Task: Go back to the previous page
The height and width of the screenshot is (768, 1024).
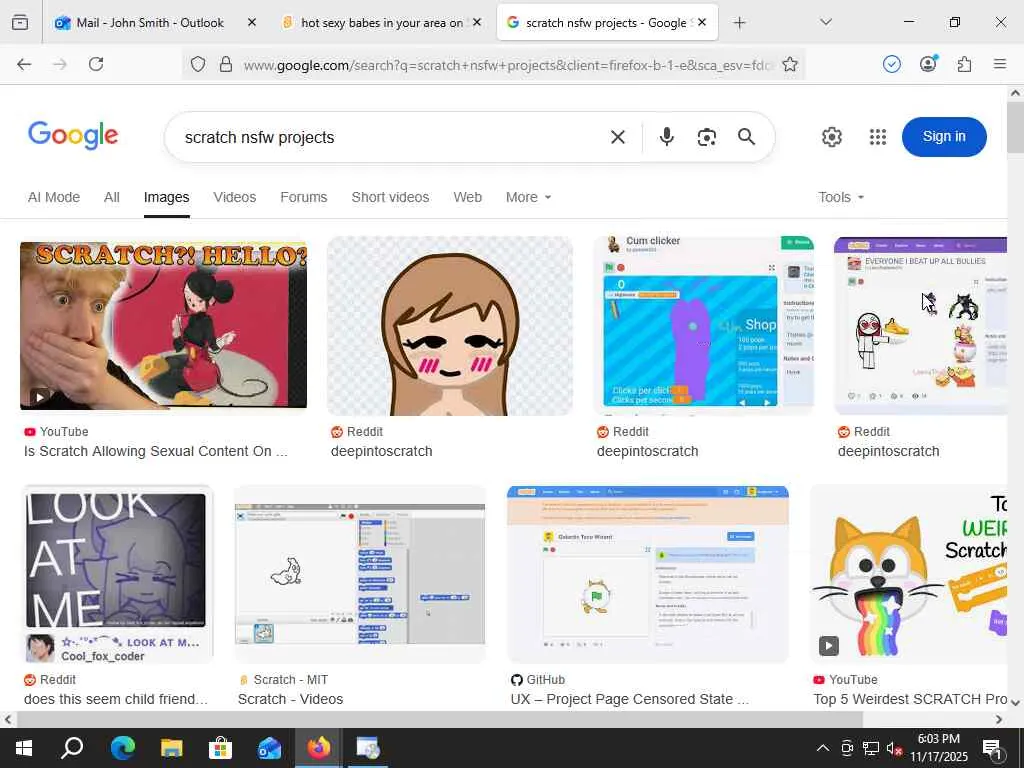Action: 24,64
